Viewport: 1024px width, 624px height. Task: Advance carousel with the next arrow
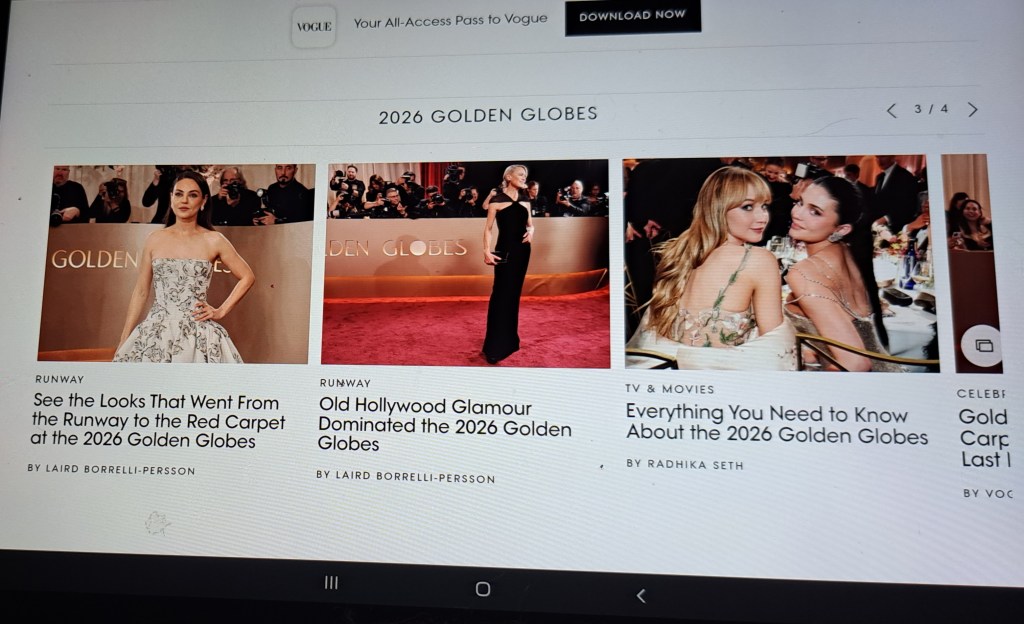(x=972, y=110)
